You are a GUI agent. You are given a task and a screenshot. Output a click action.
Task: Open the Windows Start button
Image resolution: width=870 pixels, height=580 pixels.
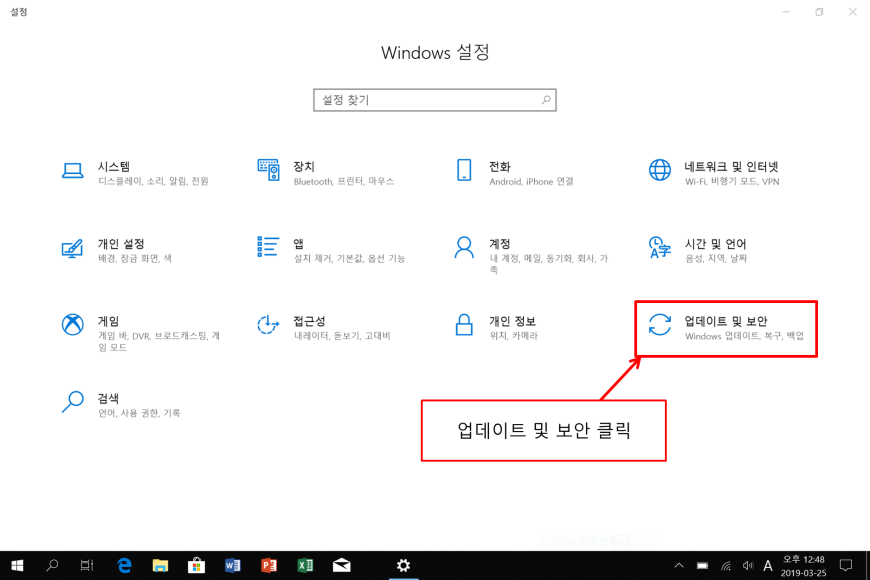(17, 566)
